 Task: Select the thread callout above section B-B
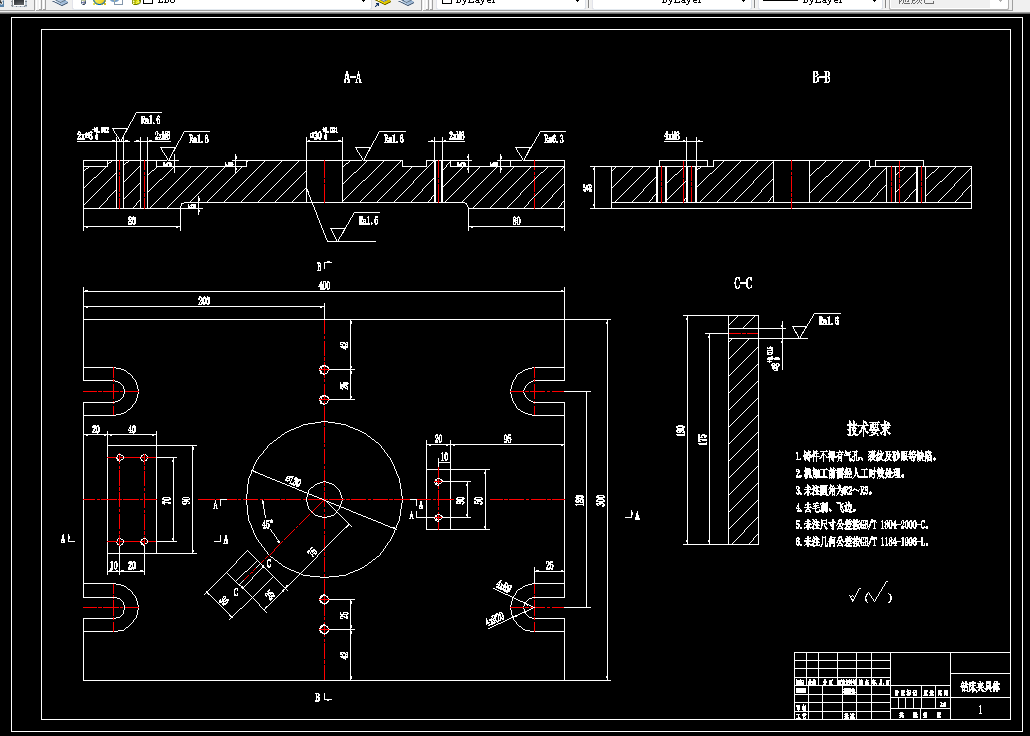point(671,137)
